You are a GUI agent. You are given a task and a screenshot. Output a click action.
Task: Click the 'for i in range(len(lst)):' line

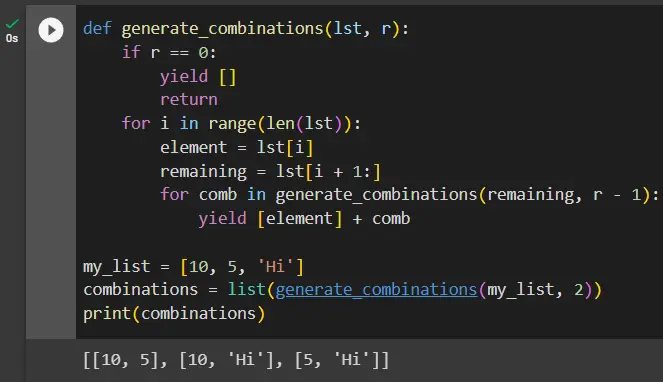coord(241,124)
